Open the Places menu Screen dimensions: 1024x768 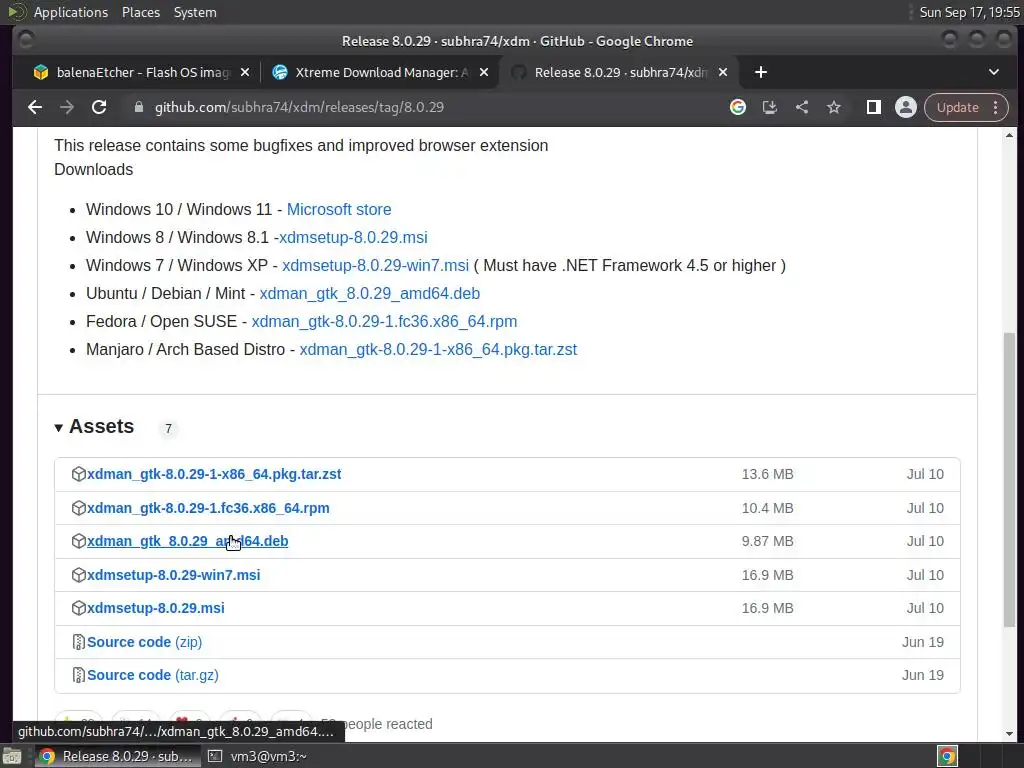[x=140, y=12]
